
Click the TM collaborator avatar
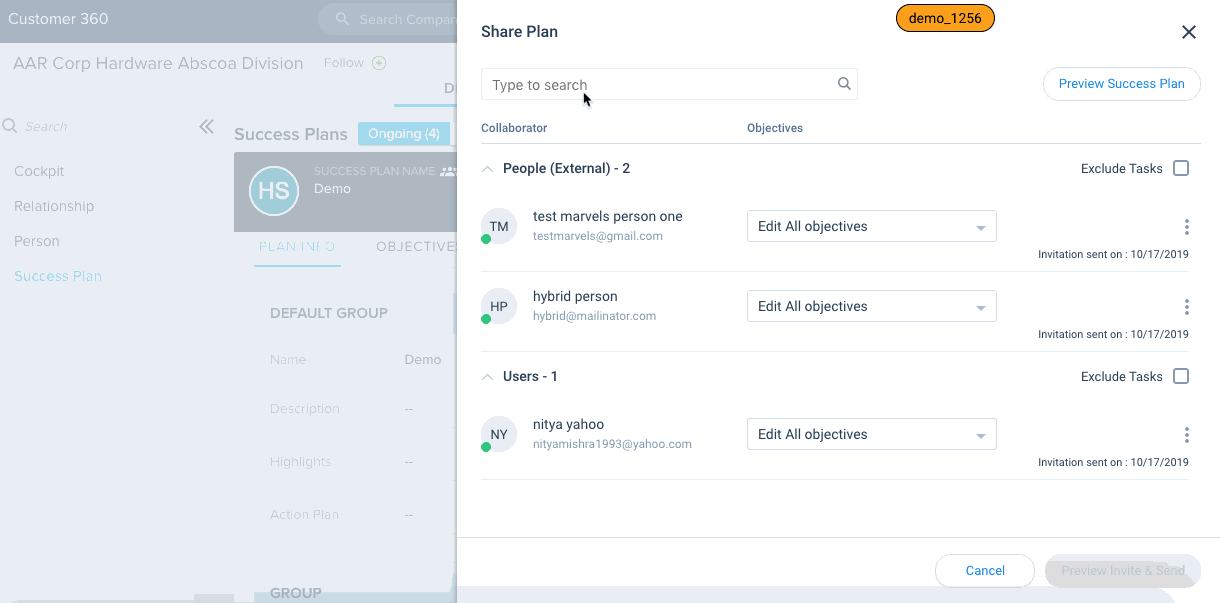(499, 226)
